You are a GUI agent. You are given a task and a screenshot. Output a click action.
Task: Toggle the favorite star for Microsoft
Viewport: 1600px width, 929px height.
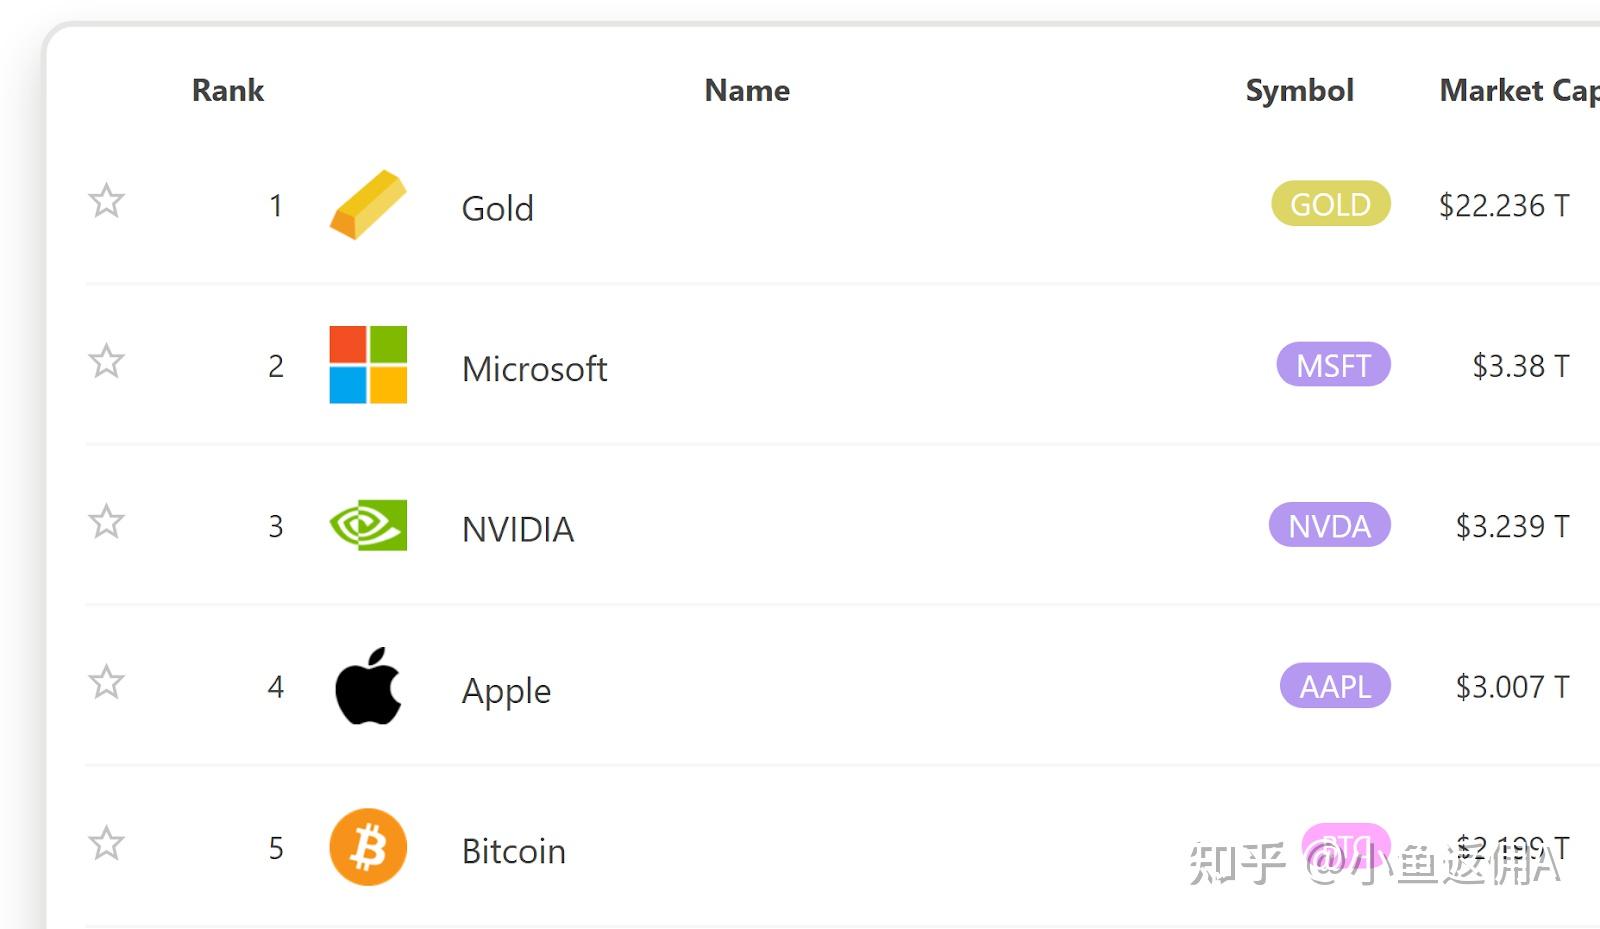(x=106, y=361)
